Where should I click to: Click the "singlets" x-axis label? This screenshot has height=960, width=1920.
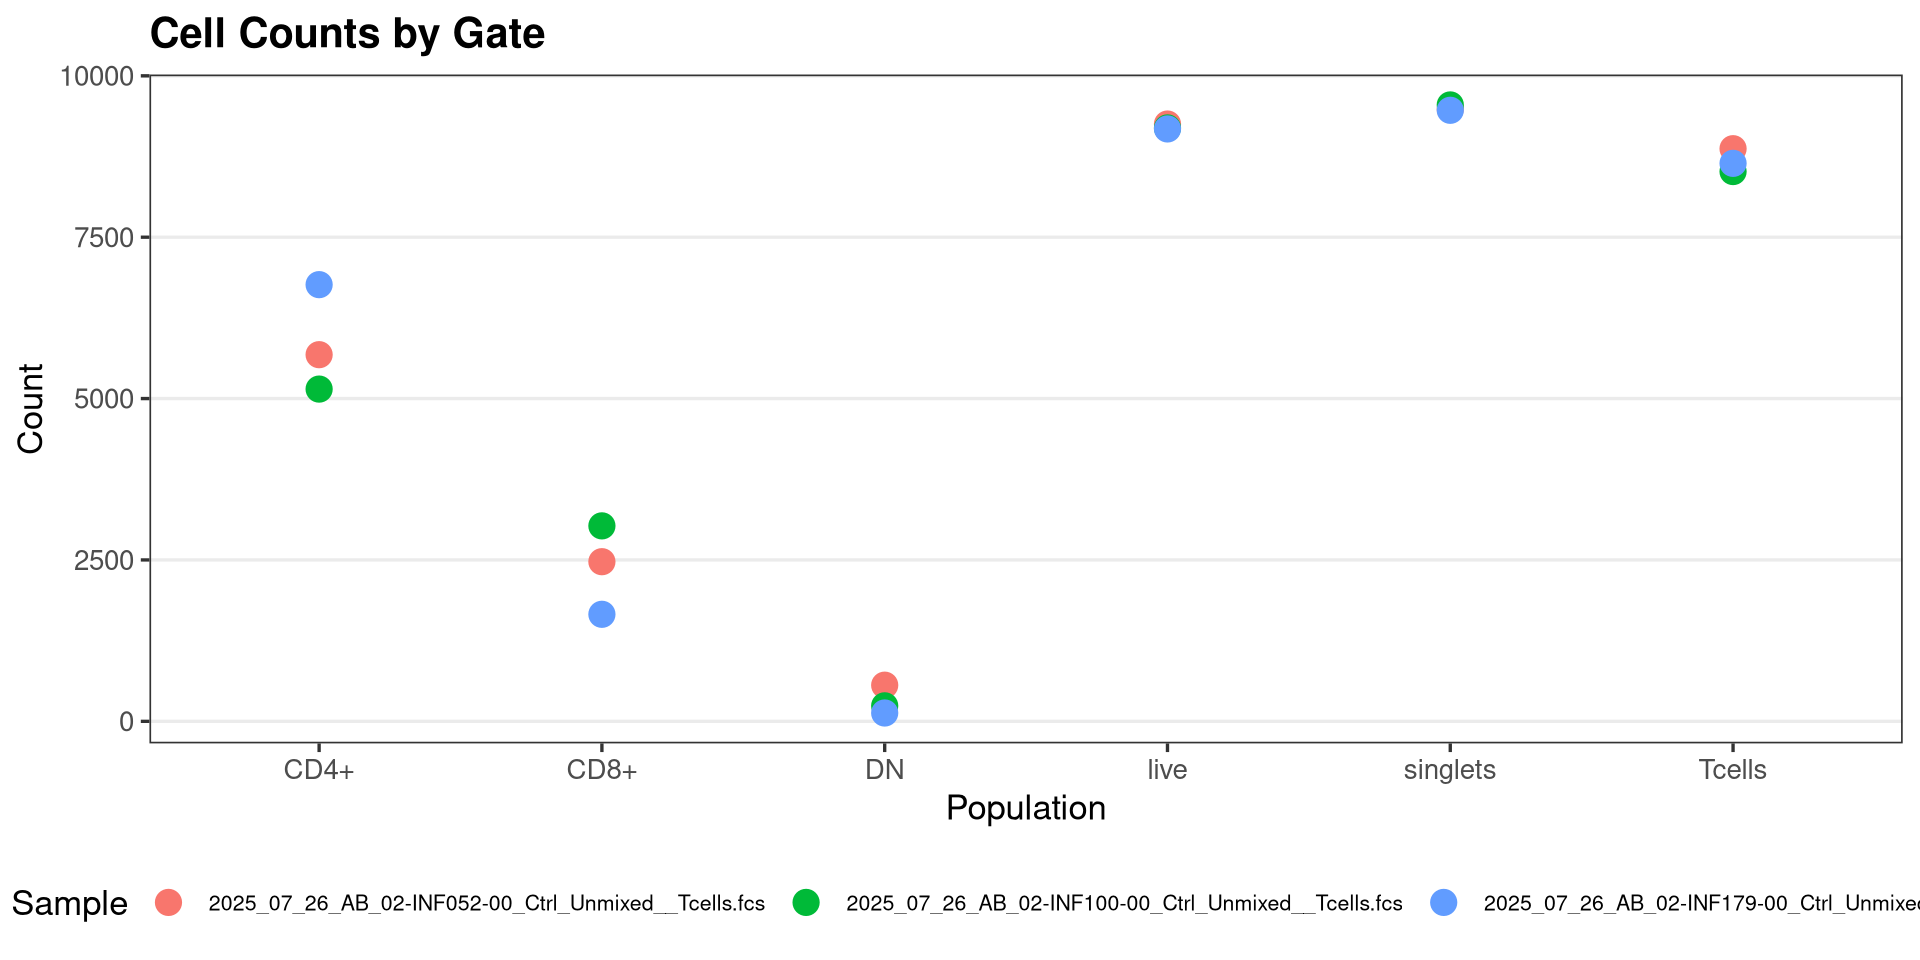1450,770
